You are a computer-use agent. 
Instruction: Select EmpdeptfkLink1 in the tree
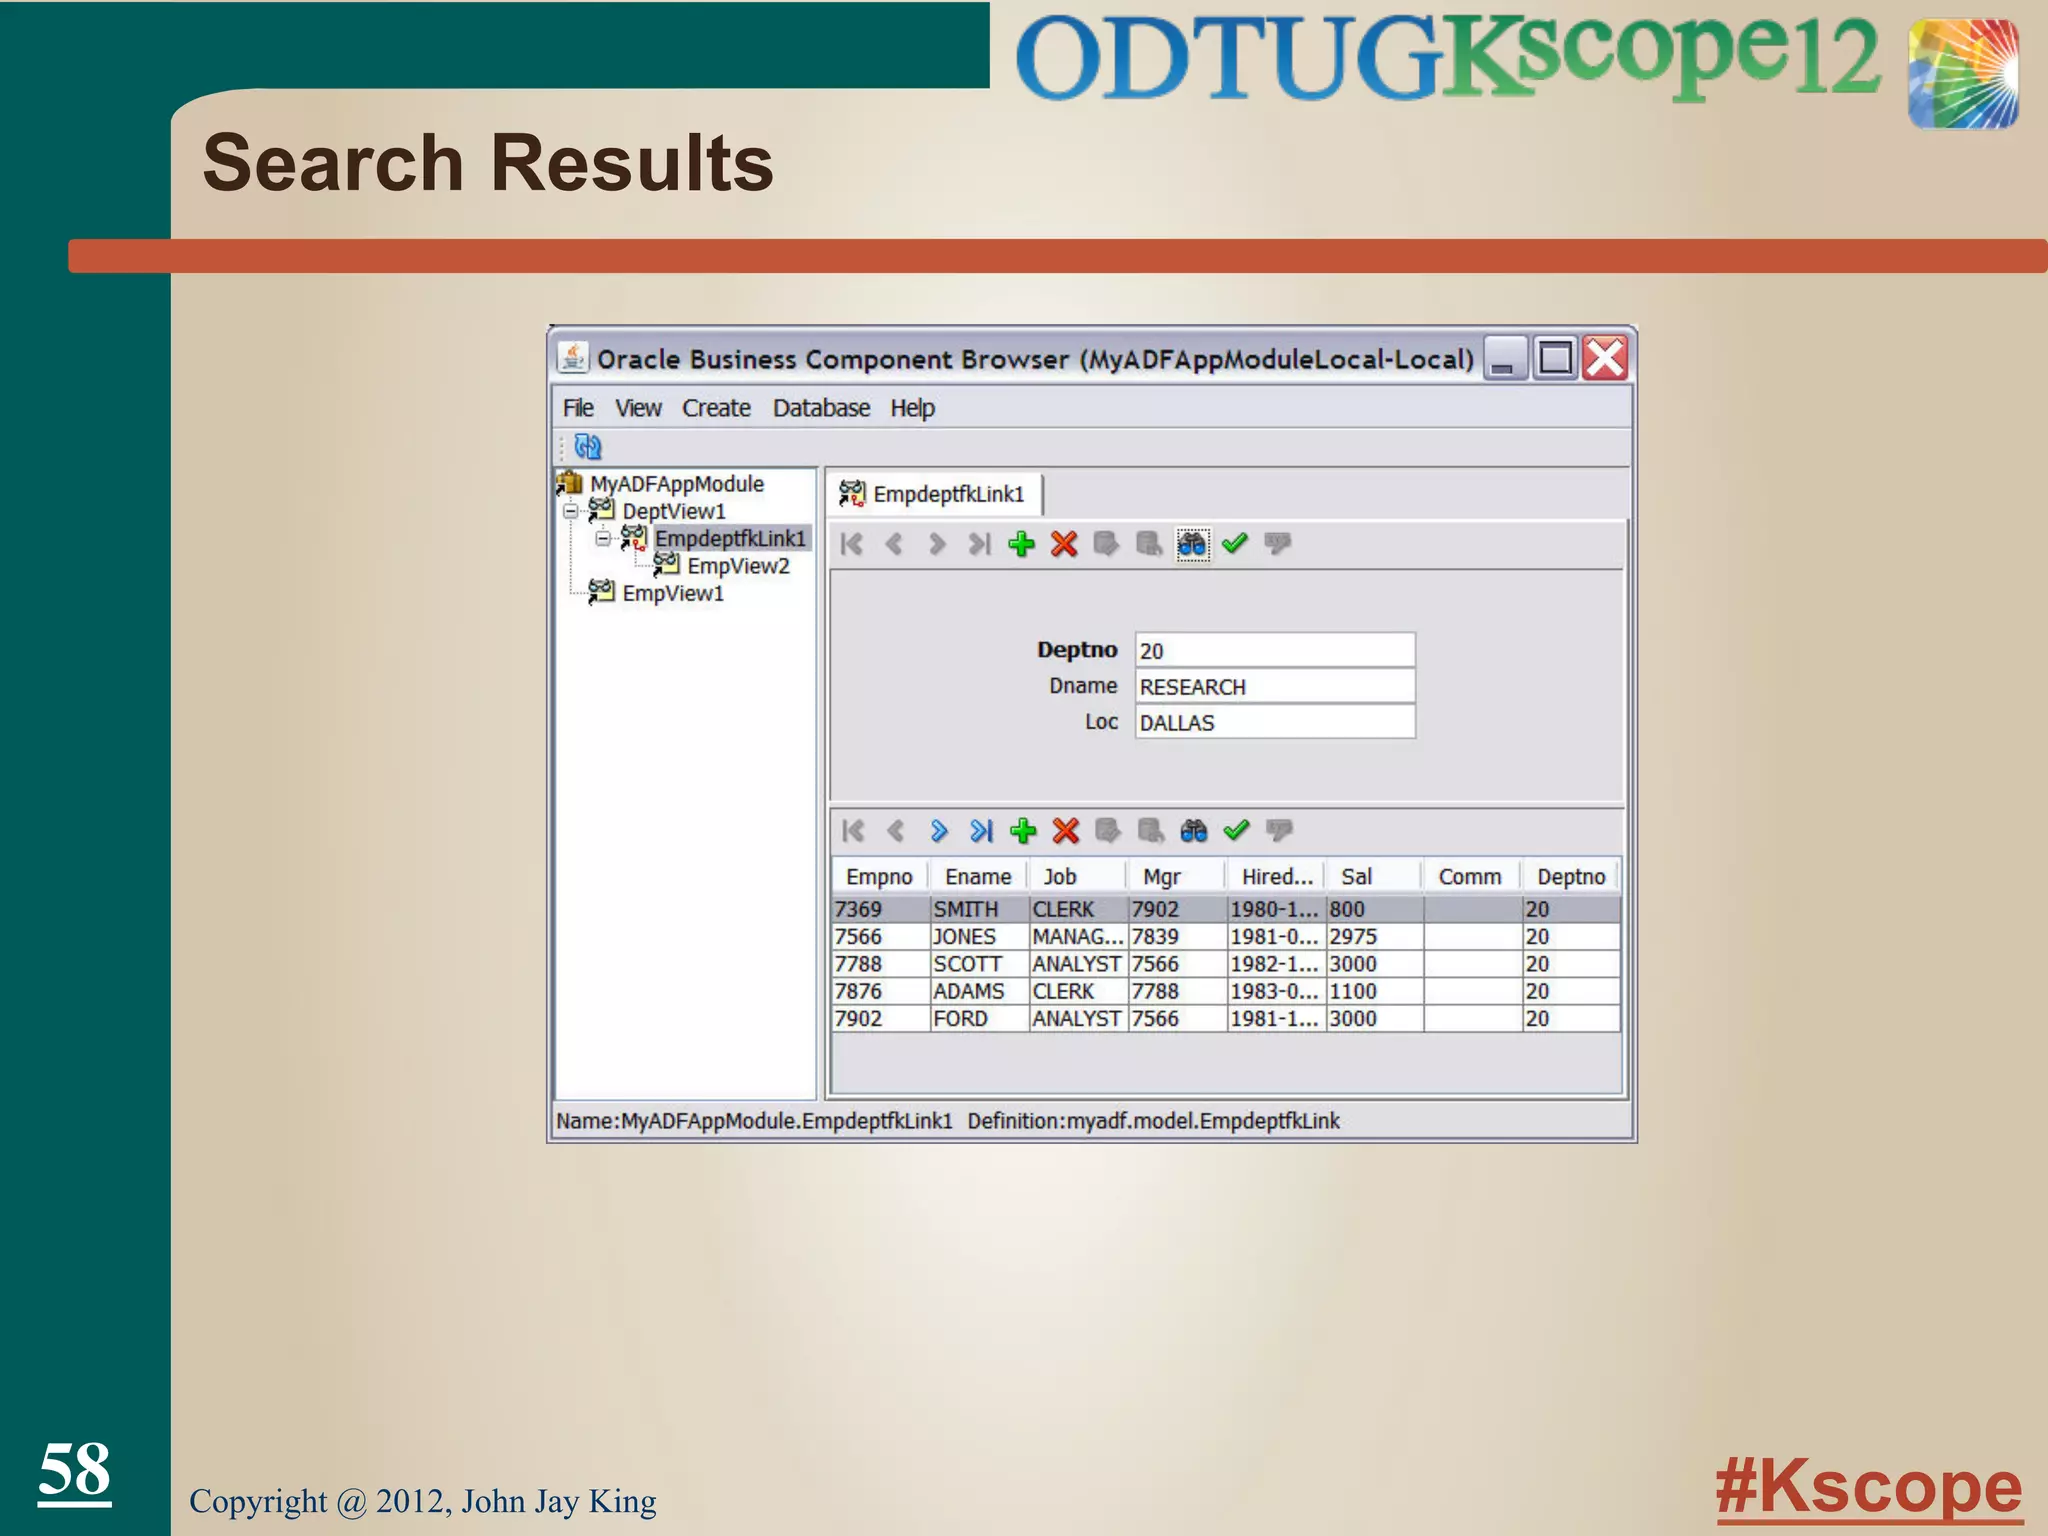coord(730,538)
